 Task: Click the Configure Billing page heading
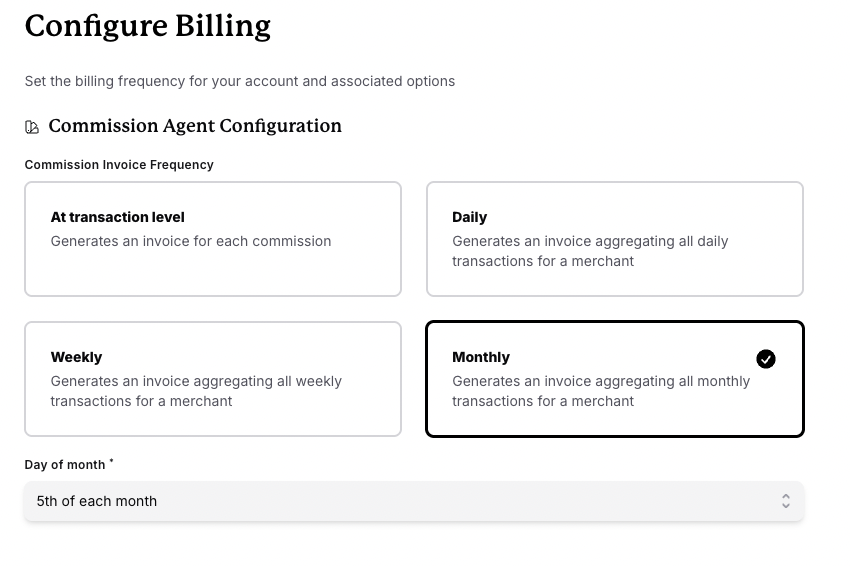(147, 26)
